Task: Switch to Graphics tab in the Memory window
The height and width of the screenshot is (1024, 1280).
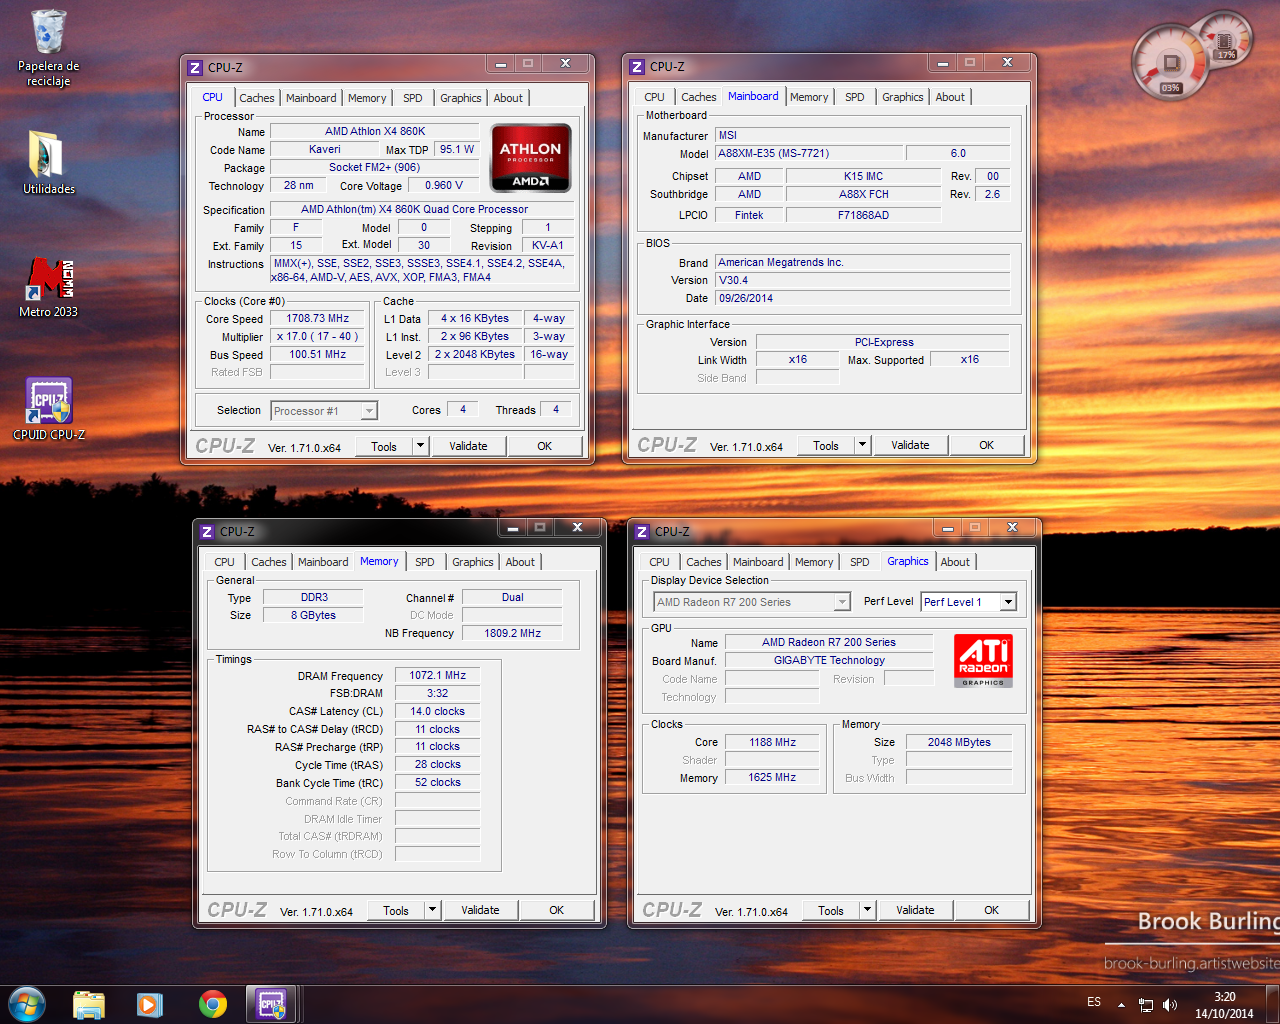Action: click(473, 562)
